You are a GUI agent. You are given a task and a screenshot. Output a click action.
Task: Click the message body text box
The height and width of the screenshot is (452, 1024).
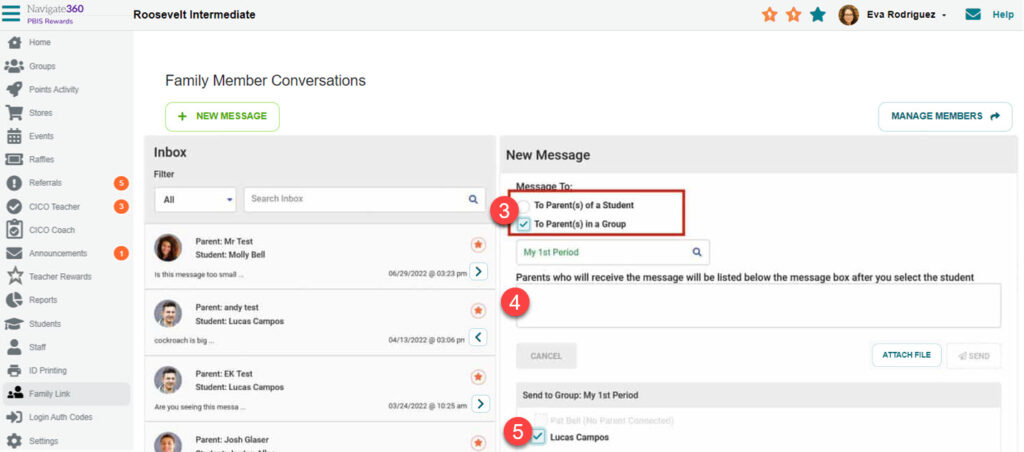[x=758, y=306]
